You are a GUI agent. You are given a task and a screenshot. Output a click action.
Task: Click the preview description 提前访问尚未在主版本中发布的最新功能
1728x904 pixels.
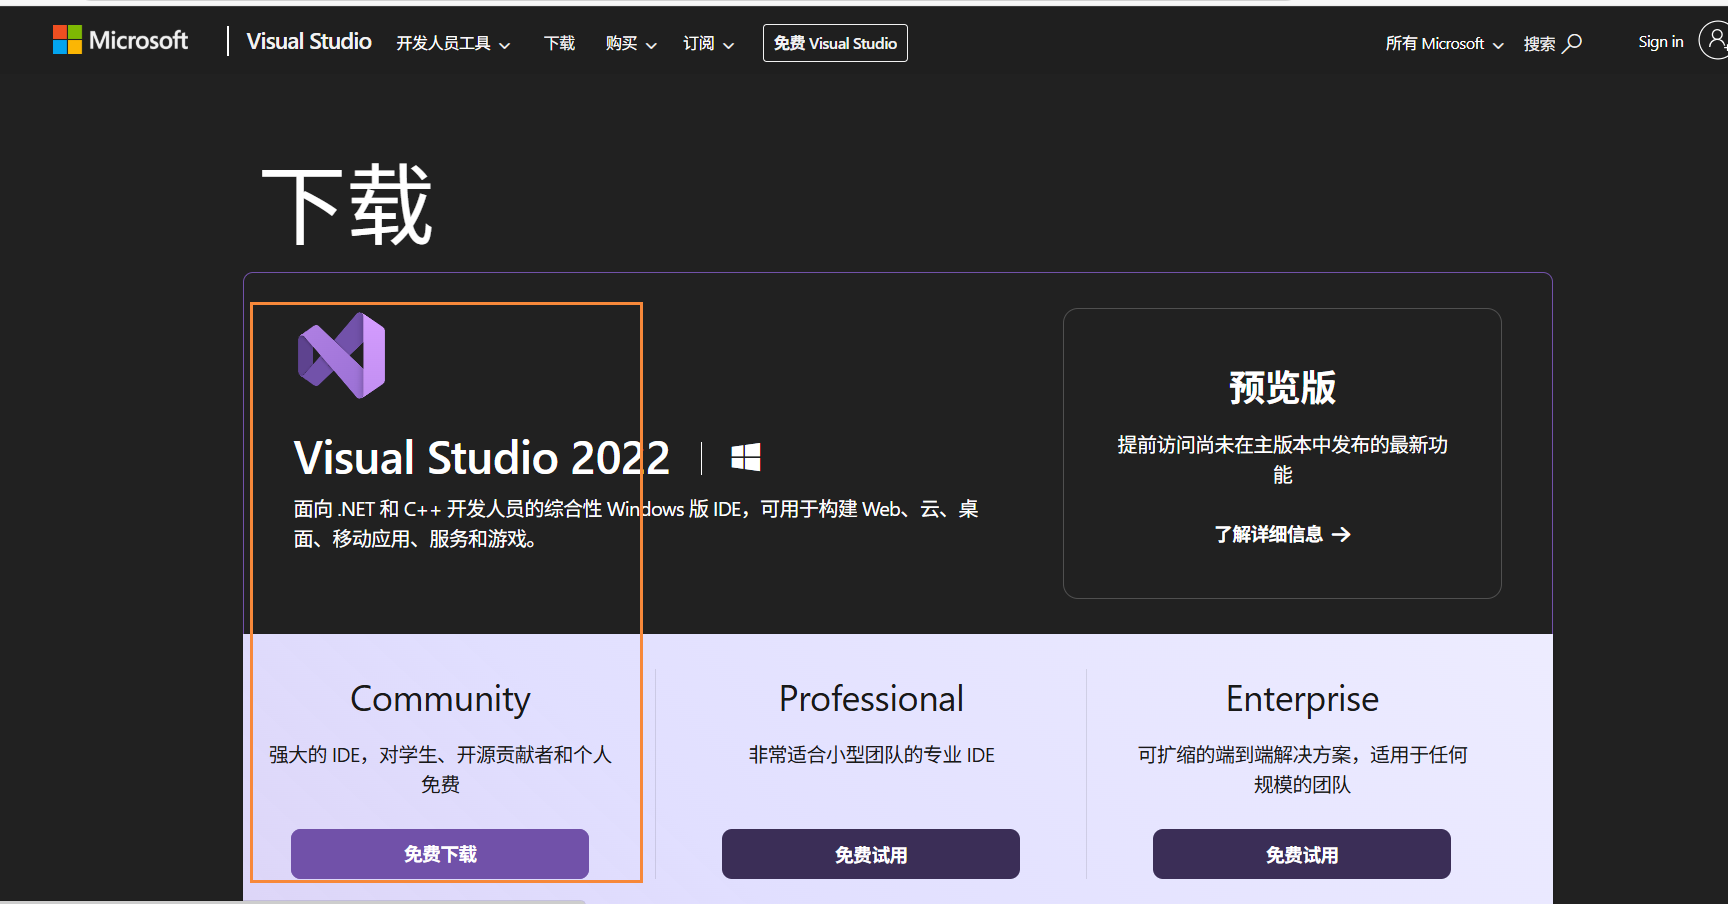1282,459
